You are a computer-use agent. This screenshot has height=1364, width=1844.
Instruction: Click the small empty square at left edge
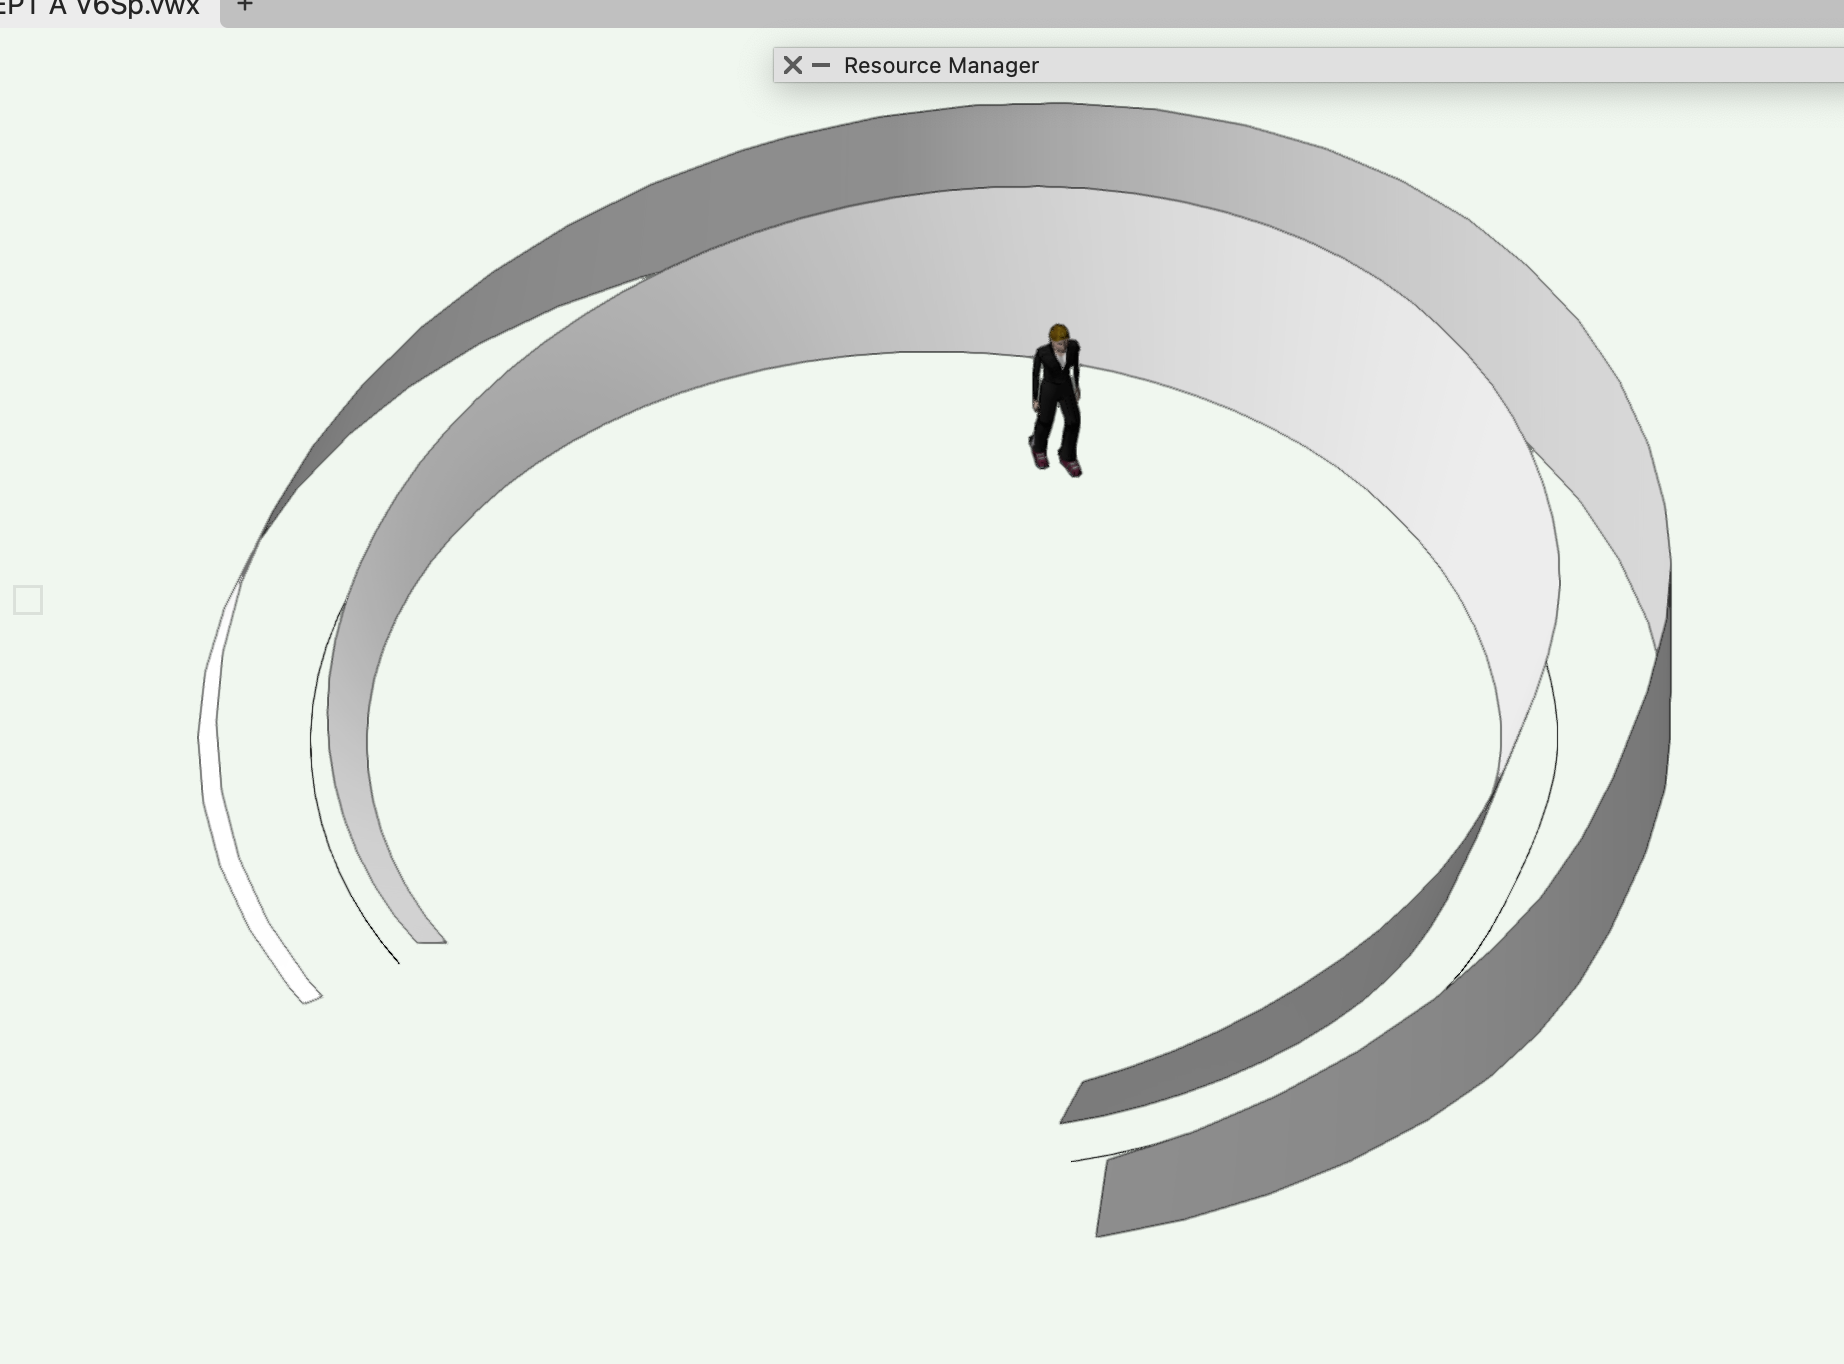coord(28,600)
